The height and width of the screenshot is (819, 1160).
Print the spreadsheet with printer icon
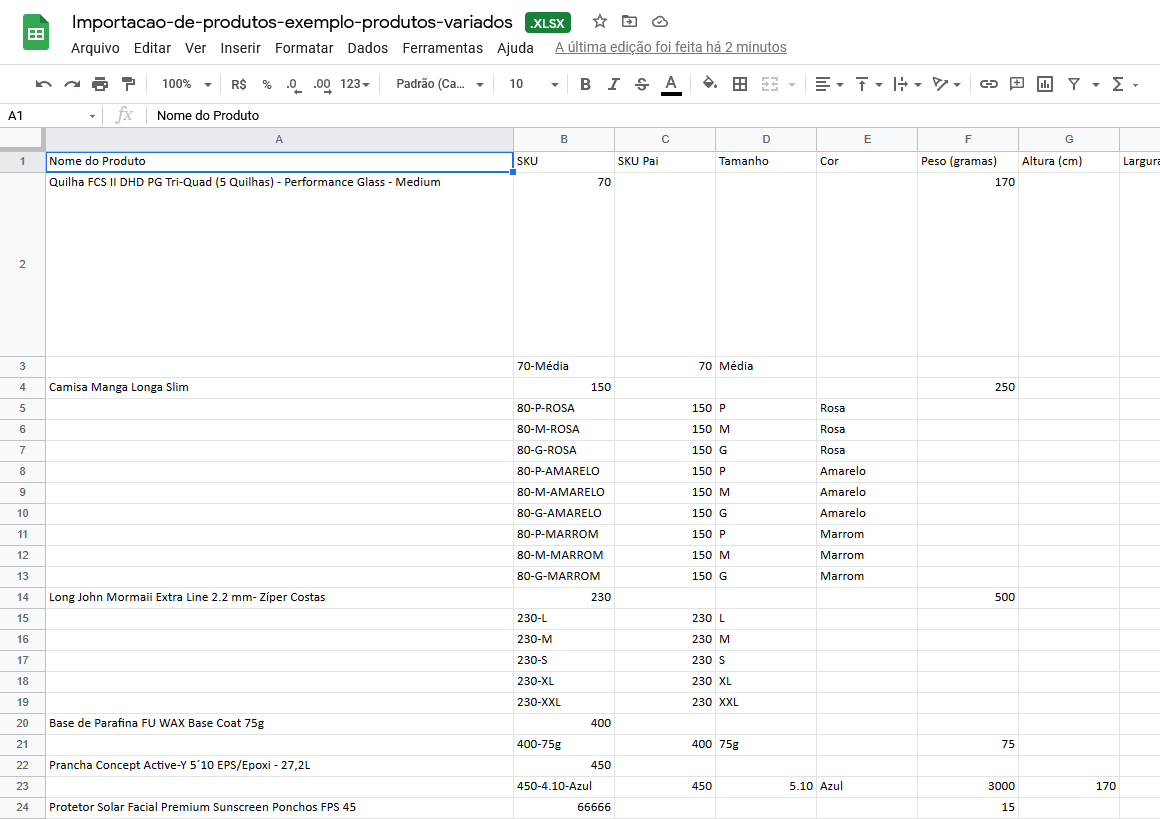[x=100, y=84]
